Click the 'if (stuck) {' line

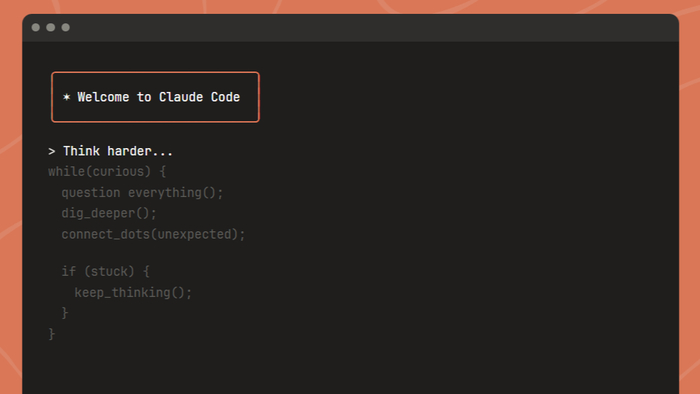click(105, 271)
